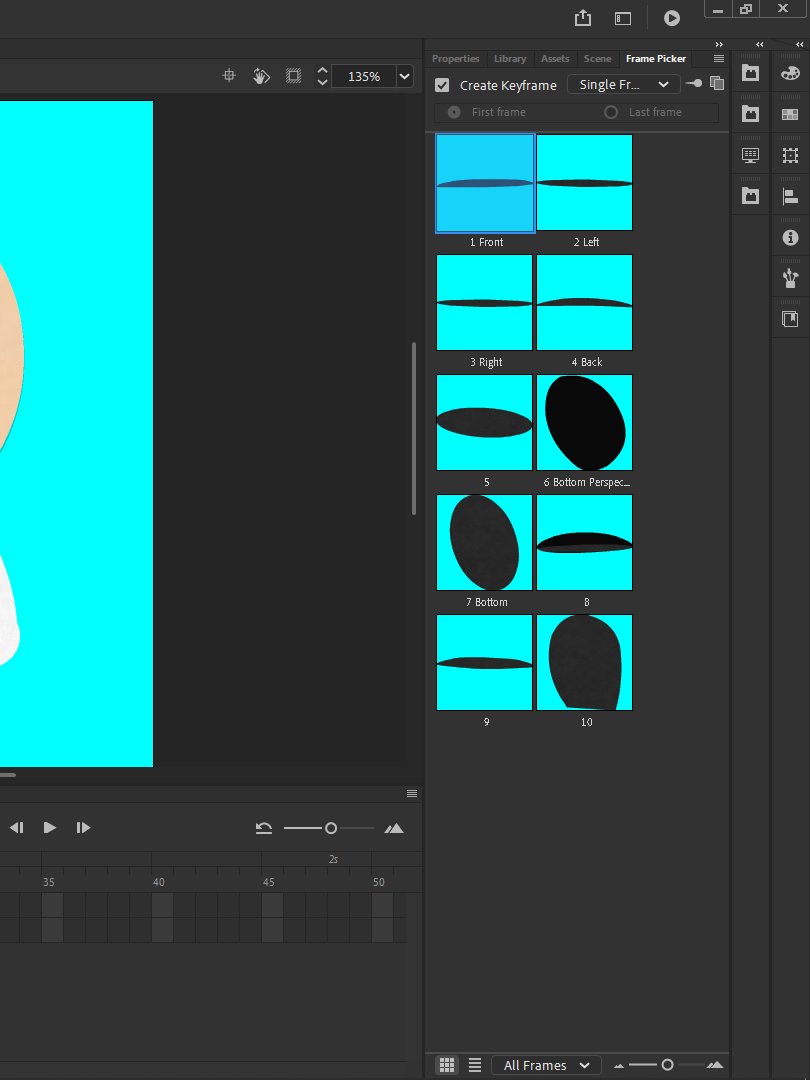Play the timeline animation
This screenshot has height=1080, width=810.
coord(50,827)
